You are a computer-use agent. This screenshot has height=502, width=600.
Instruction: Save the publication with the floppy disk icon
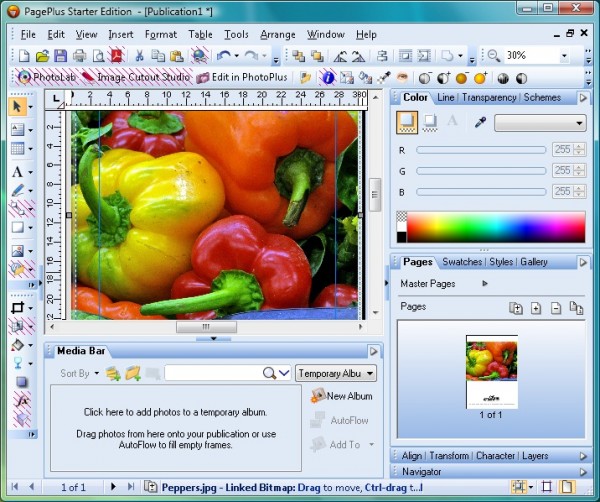coord(60,56)
